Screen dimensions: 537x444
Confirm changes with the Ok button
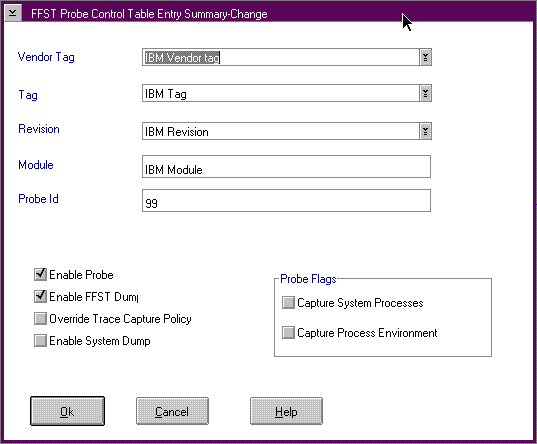click(x=67, y=411)
